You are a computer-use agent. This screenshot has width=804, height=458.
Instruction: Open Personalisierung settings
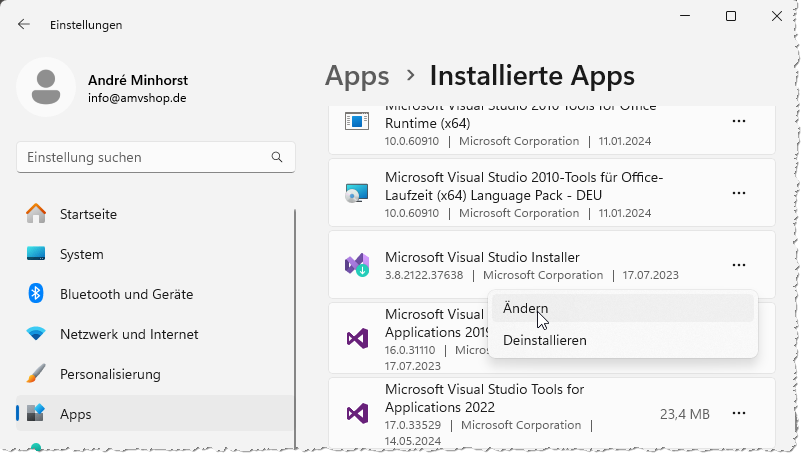[156, 374]
